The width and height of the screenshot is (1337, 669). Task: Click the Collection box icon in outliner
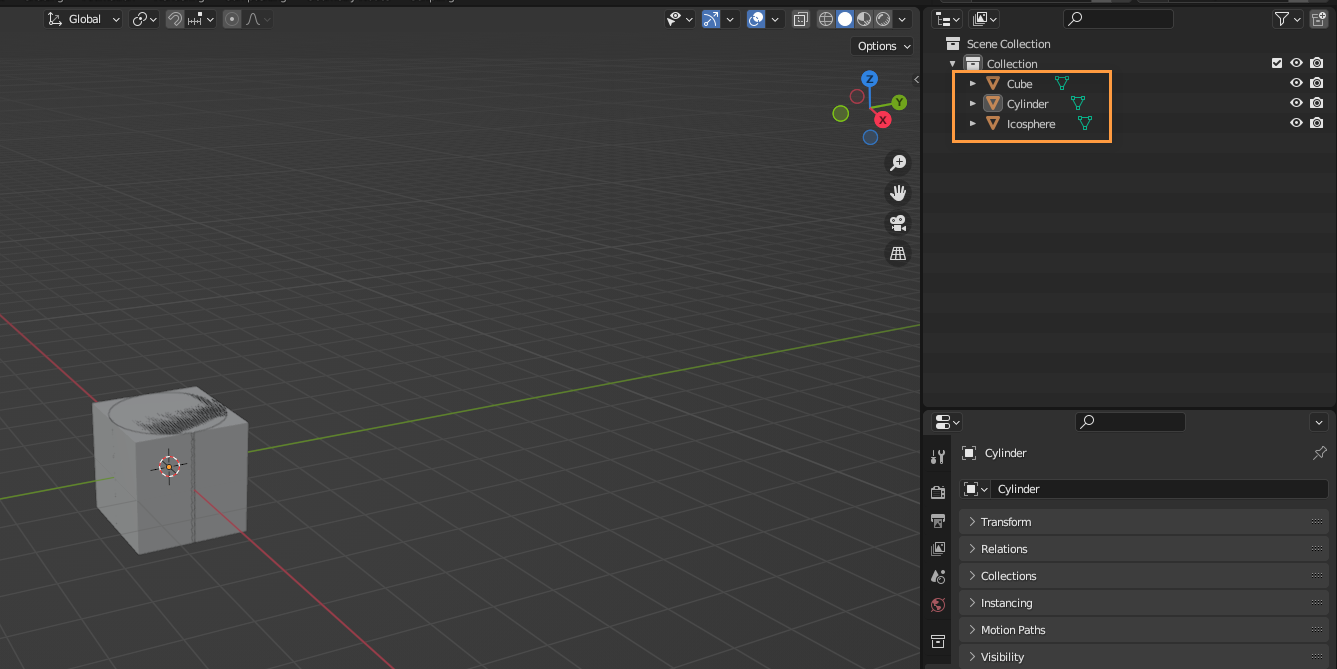tap(973, 64)
